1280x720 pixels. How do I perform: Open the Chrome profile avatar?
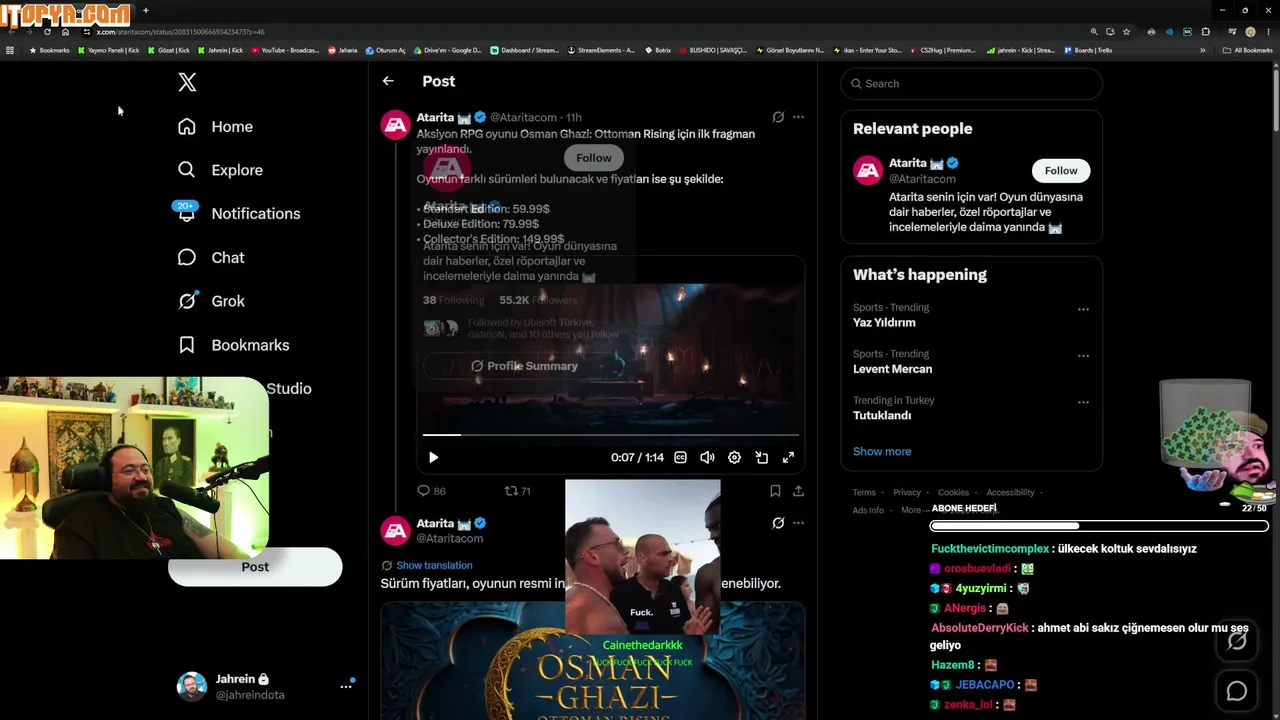1250,32
